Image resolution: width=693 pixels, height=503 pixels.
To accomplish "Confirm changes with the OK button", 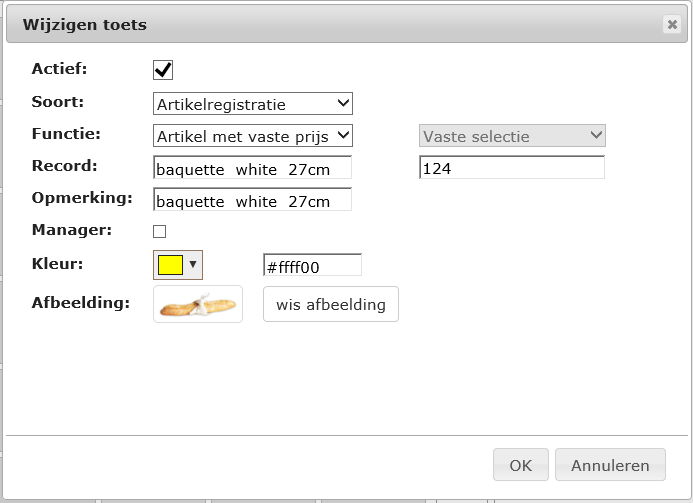I will [x=521, y=465].
